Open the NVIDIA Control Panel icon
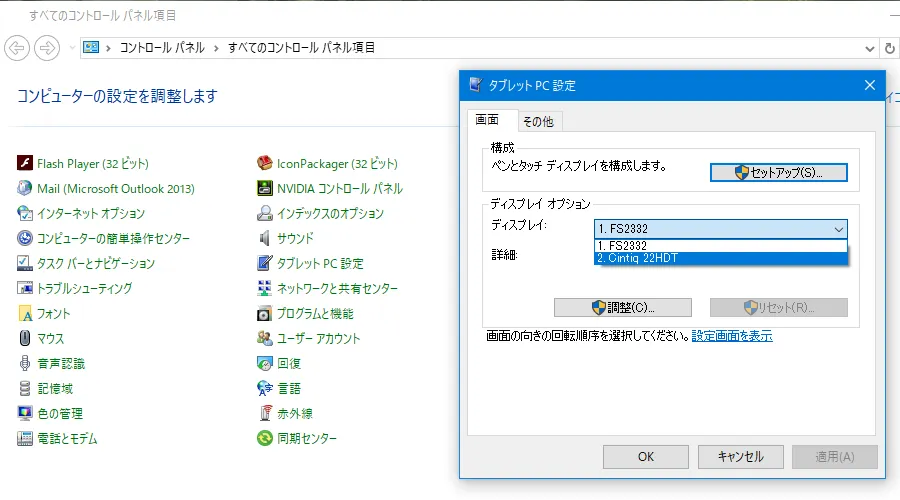The height and width of the screenshot is (500, 900). (265, 188)
